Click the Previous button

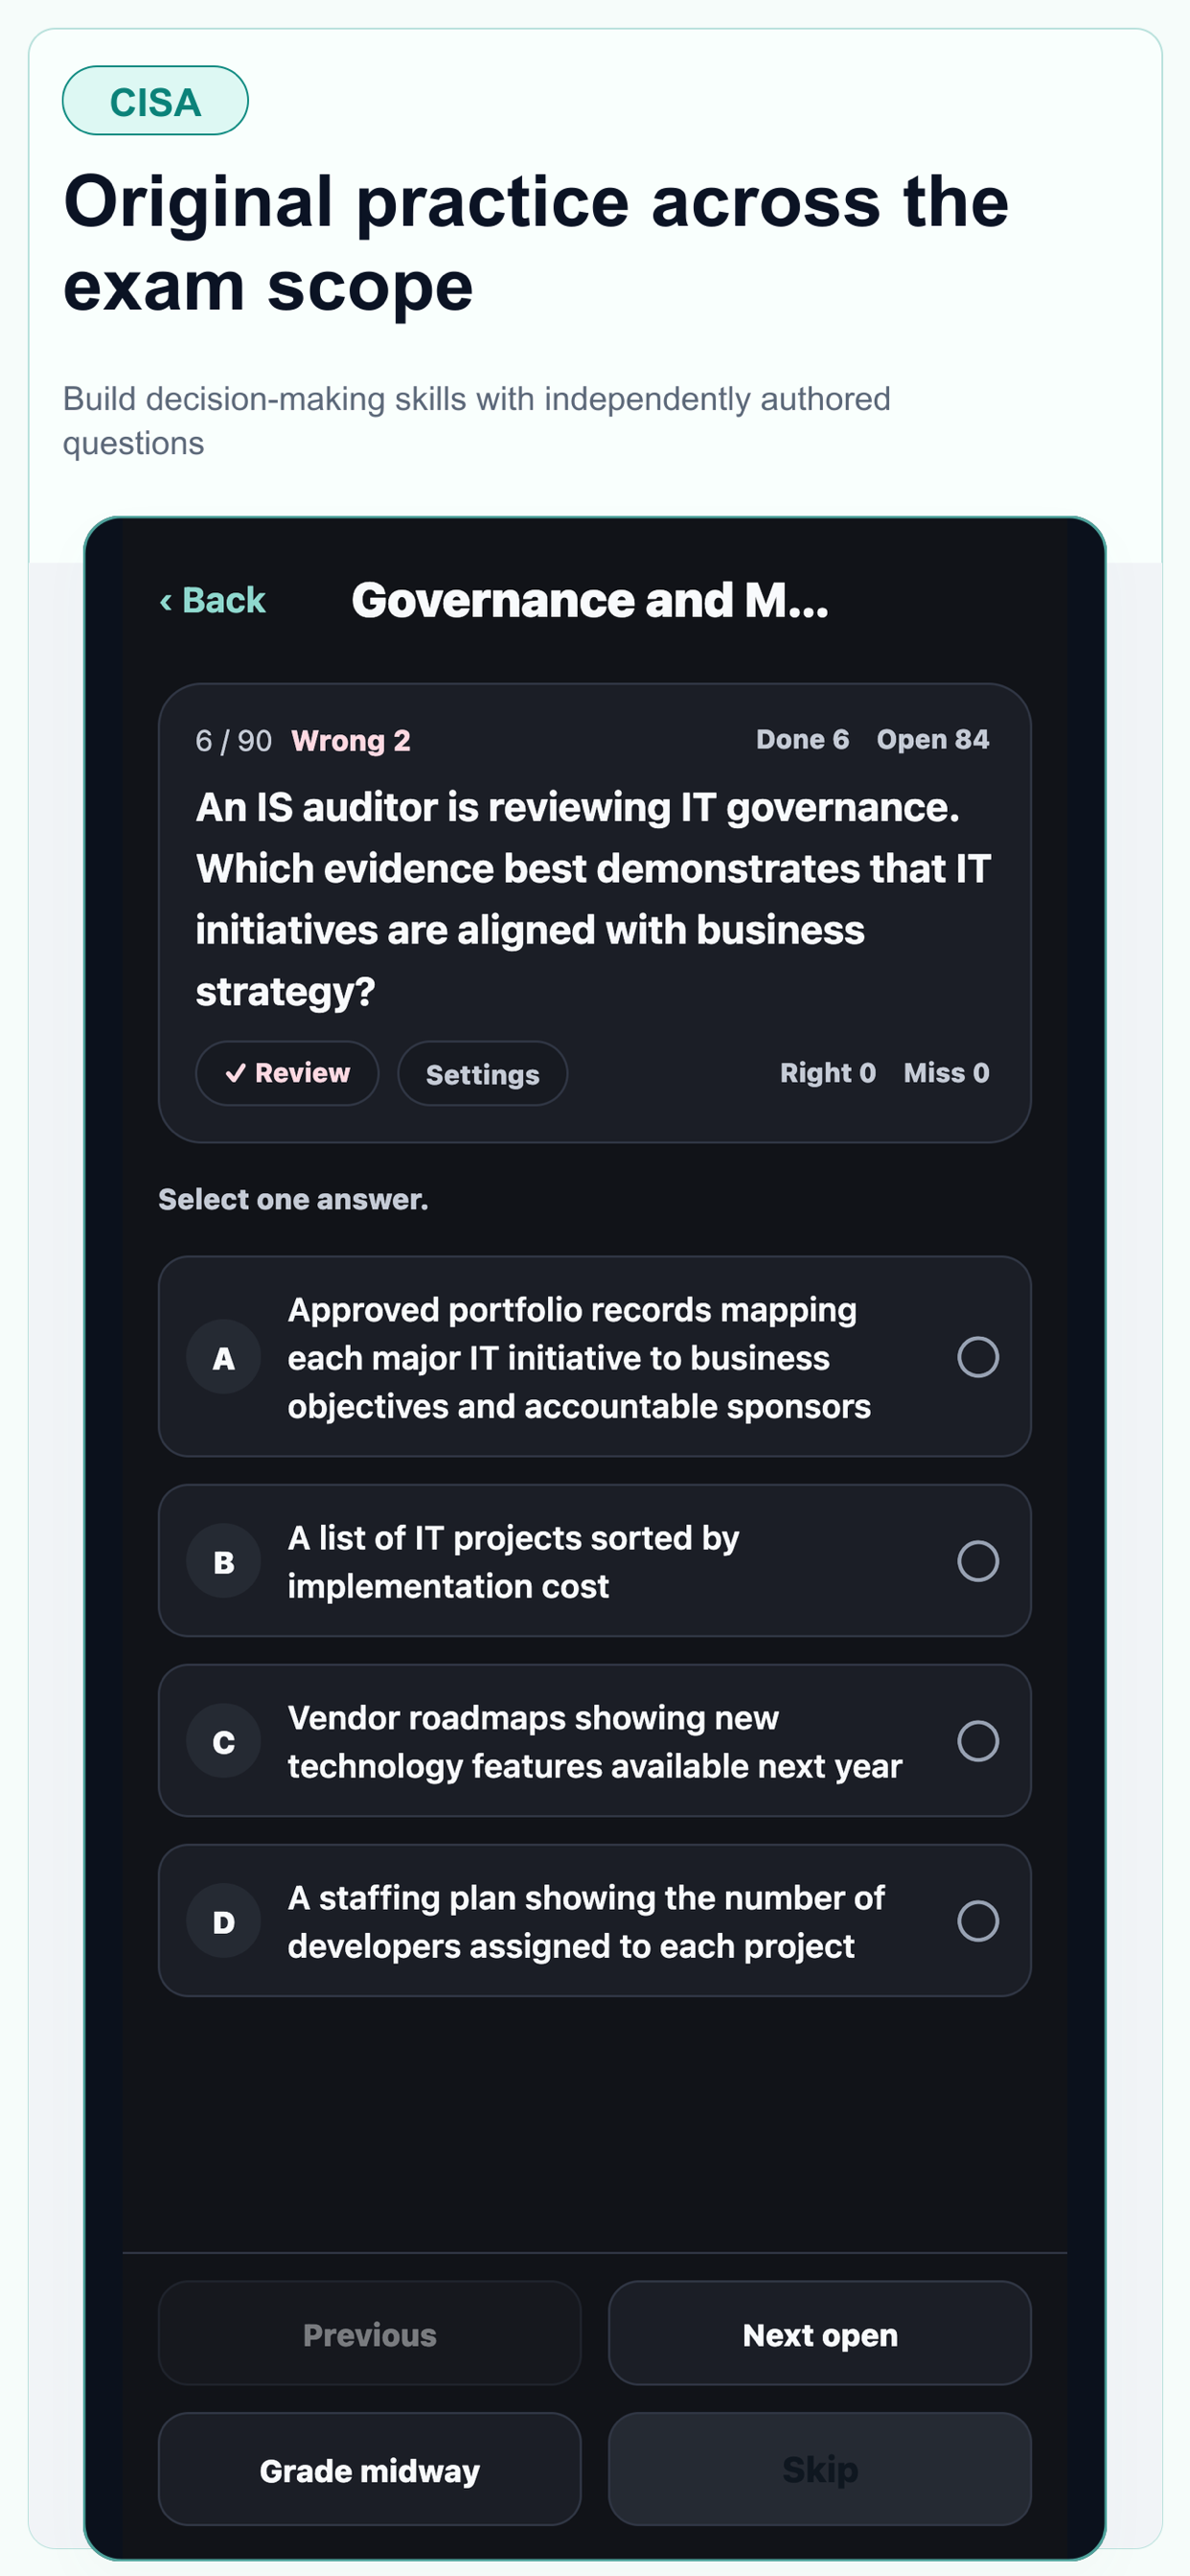(x=370, y=2333)
